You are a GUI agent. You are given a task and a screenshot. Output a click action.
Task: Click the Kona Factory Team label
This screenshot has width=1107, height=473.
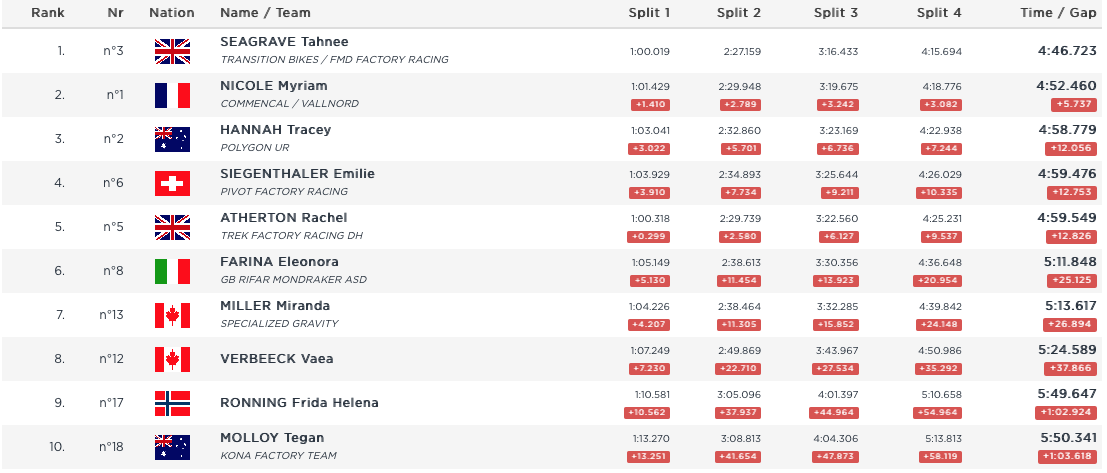point(278,456)
